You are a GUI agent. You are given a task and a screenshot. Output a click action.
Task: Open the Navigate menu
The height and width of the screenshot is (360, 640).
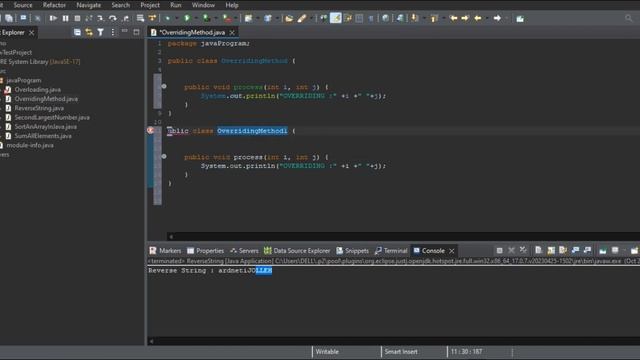[x=89, y=5]
